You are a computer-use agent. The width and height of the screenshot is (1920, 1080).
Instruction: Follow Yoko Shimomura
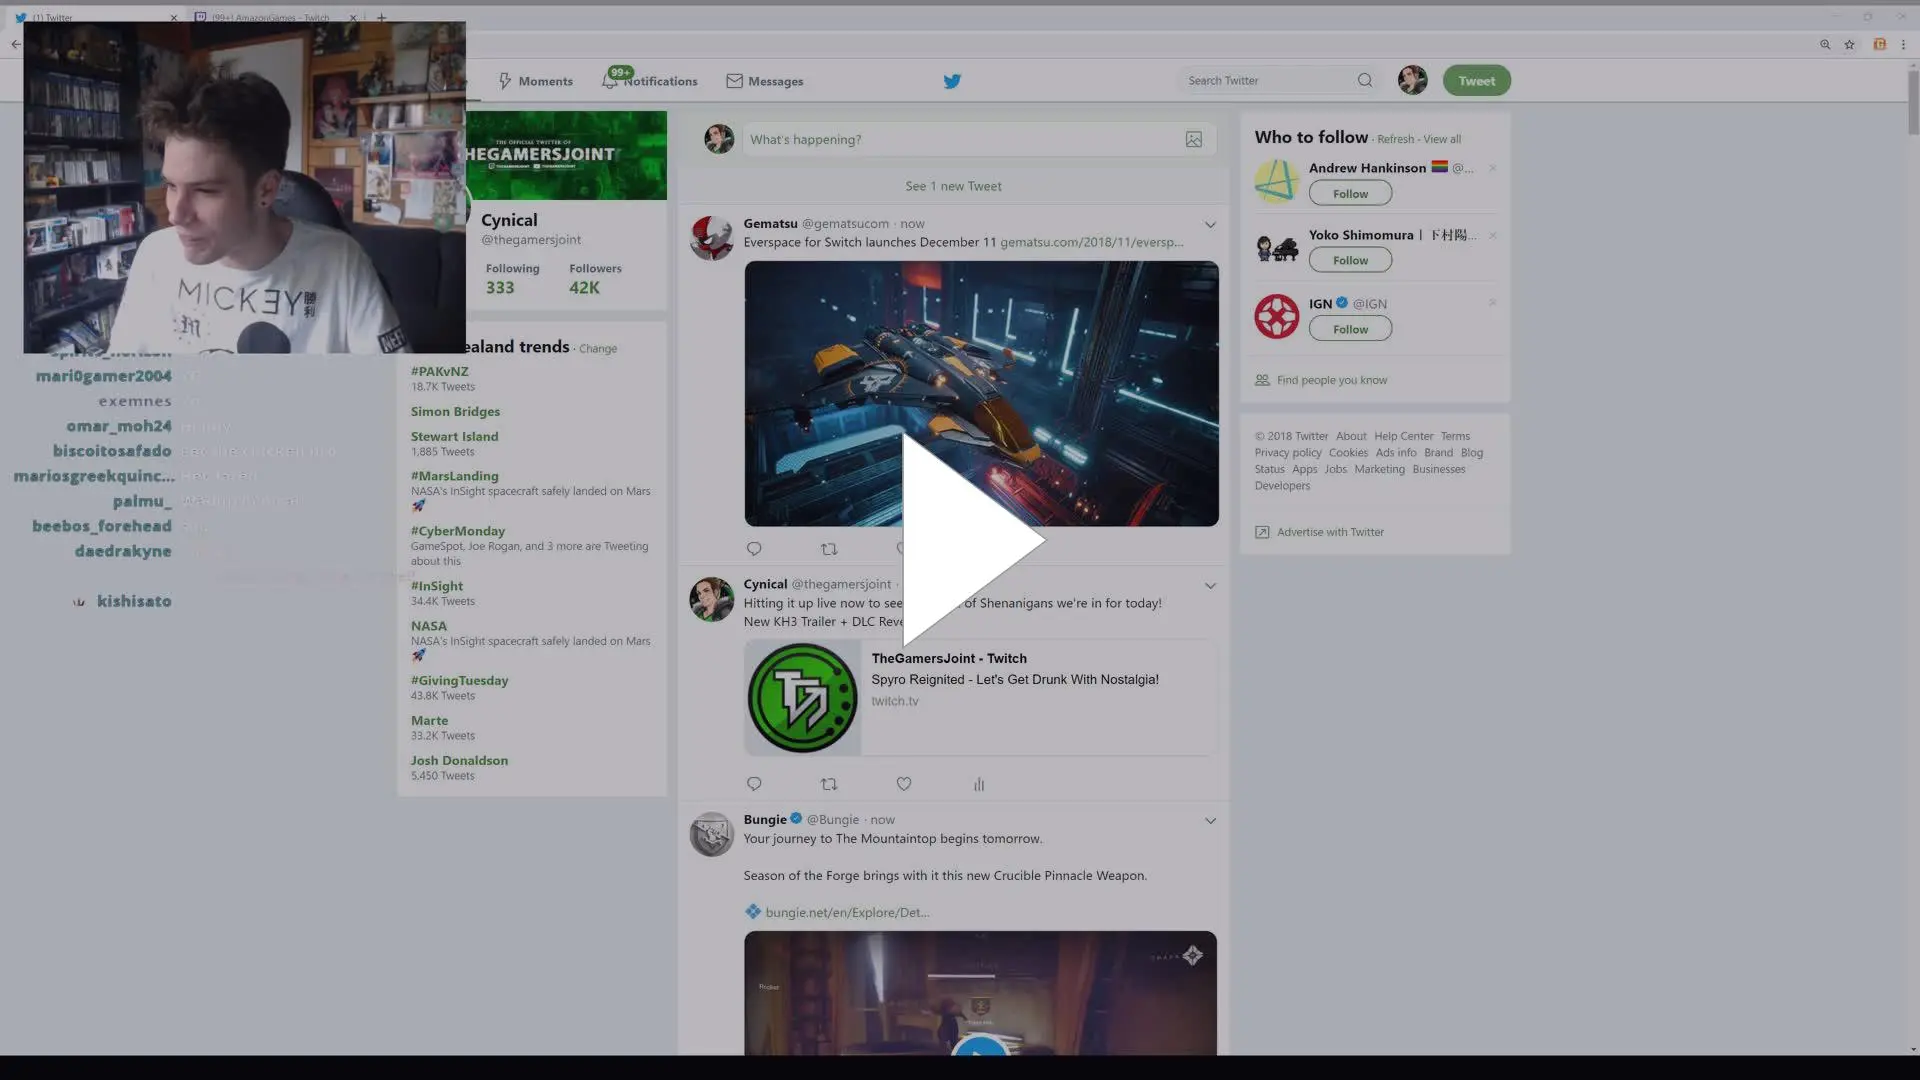(x=1350, y=260)
